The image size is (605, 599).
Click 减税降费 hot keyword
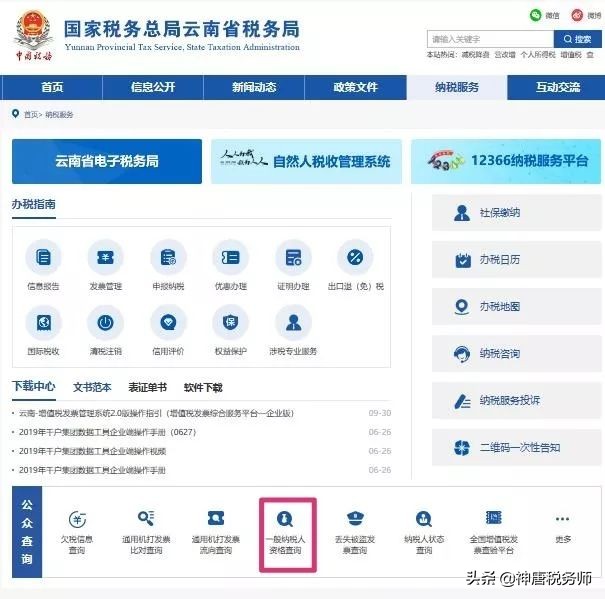tap(475, 55)
